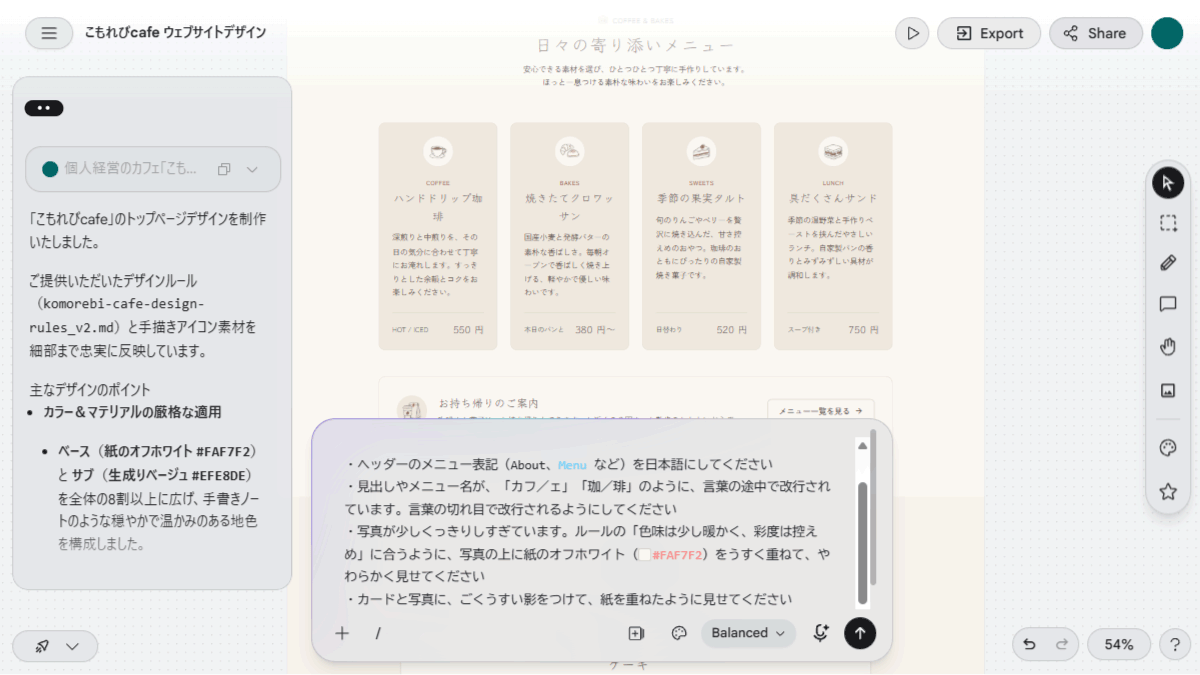Click the 550 円 price on the coffee card

point(468,330)
